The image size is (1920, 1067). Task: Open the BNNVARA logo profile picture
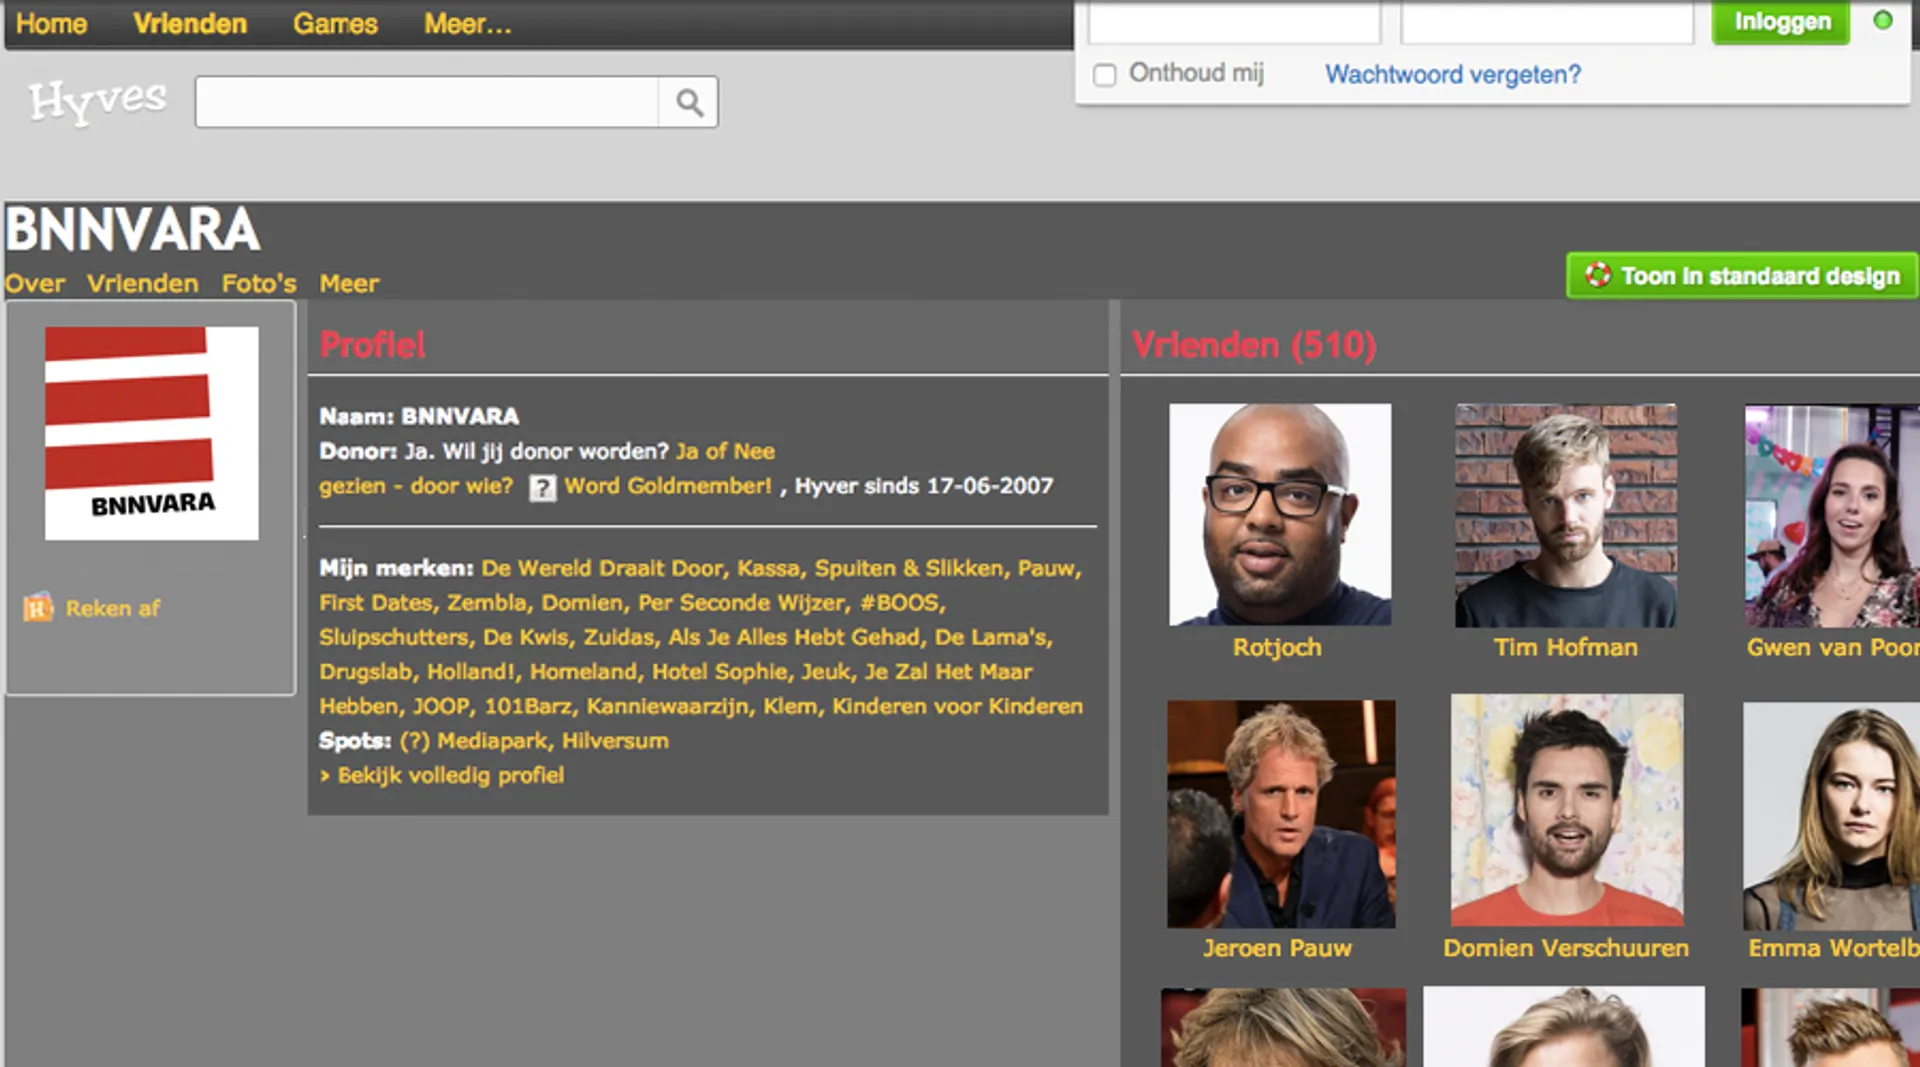(x=152, y=433)
